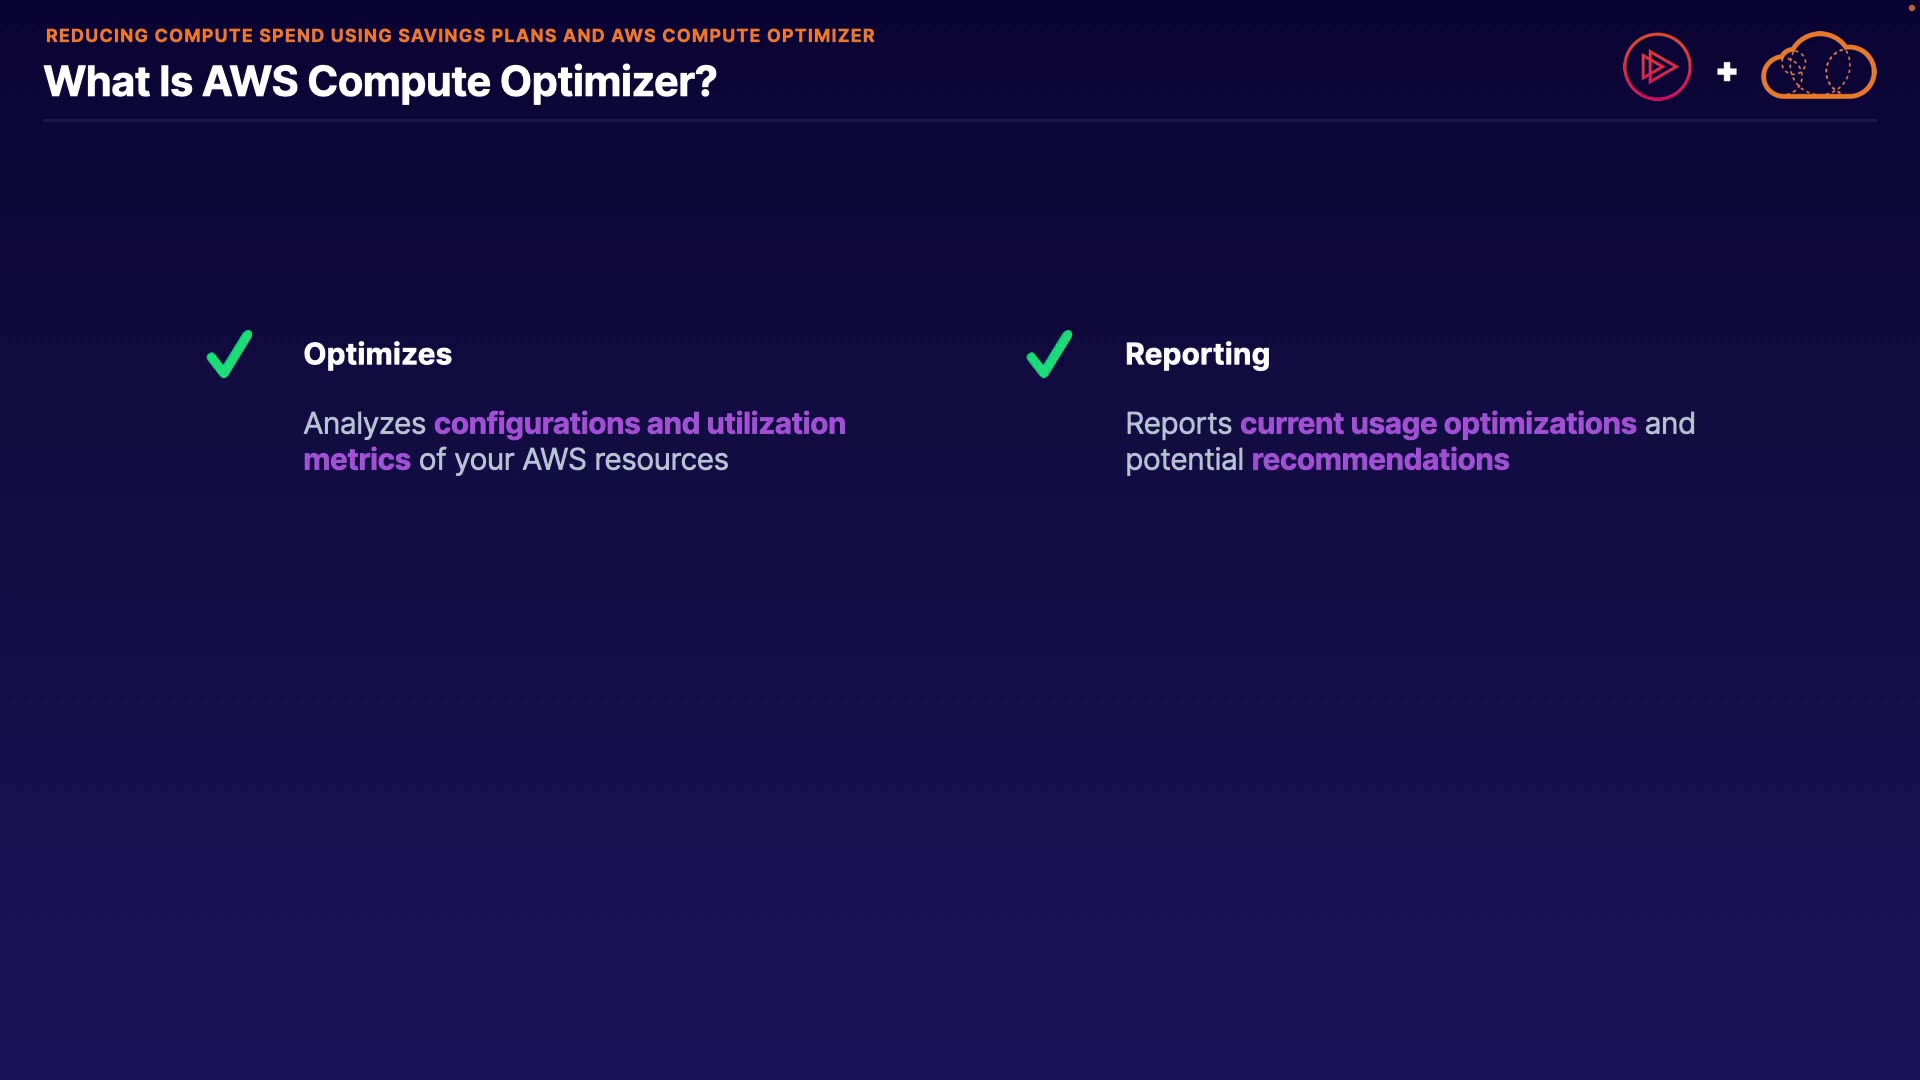
Task: Click the purple word recommendations
Action: [x=1380, y=459]
